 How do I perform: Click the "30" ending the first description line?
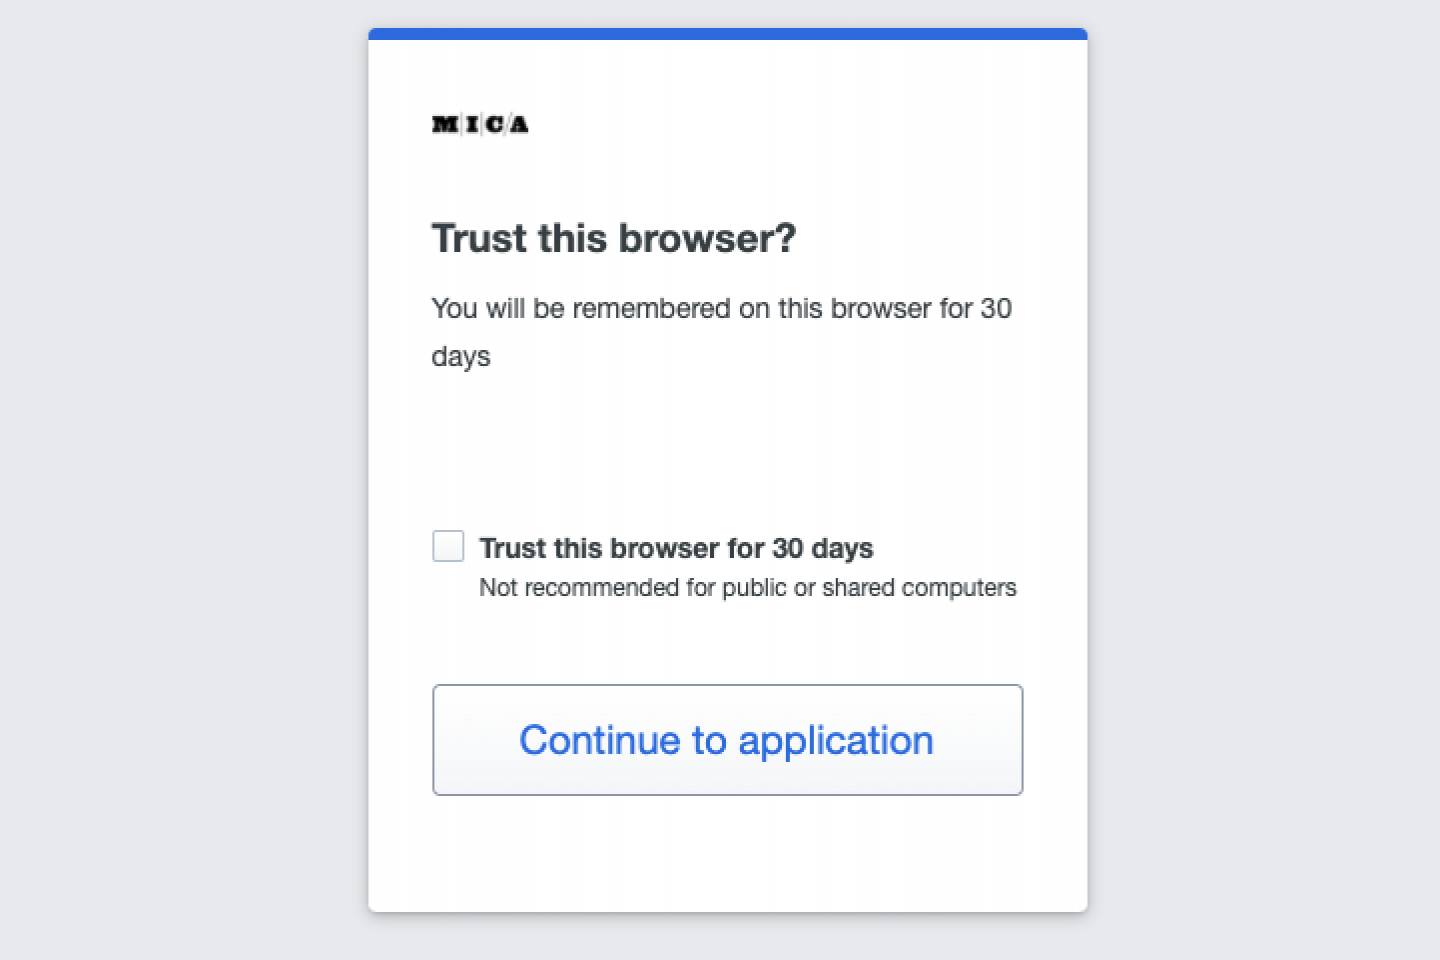[996, 308]
